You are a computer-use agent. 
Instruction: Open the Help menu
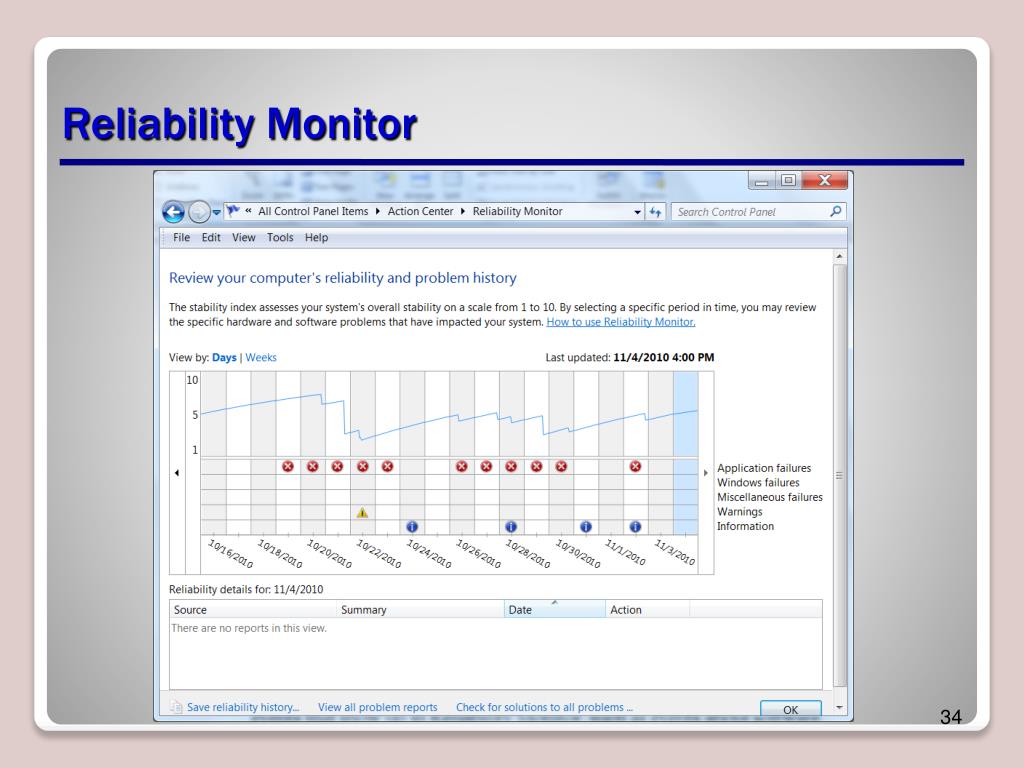tap(316, 238)
